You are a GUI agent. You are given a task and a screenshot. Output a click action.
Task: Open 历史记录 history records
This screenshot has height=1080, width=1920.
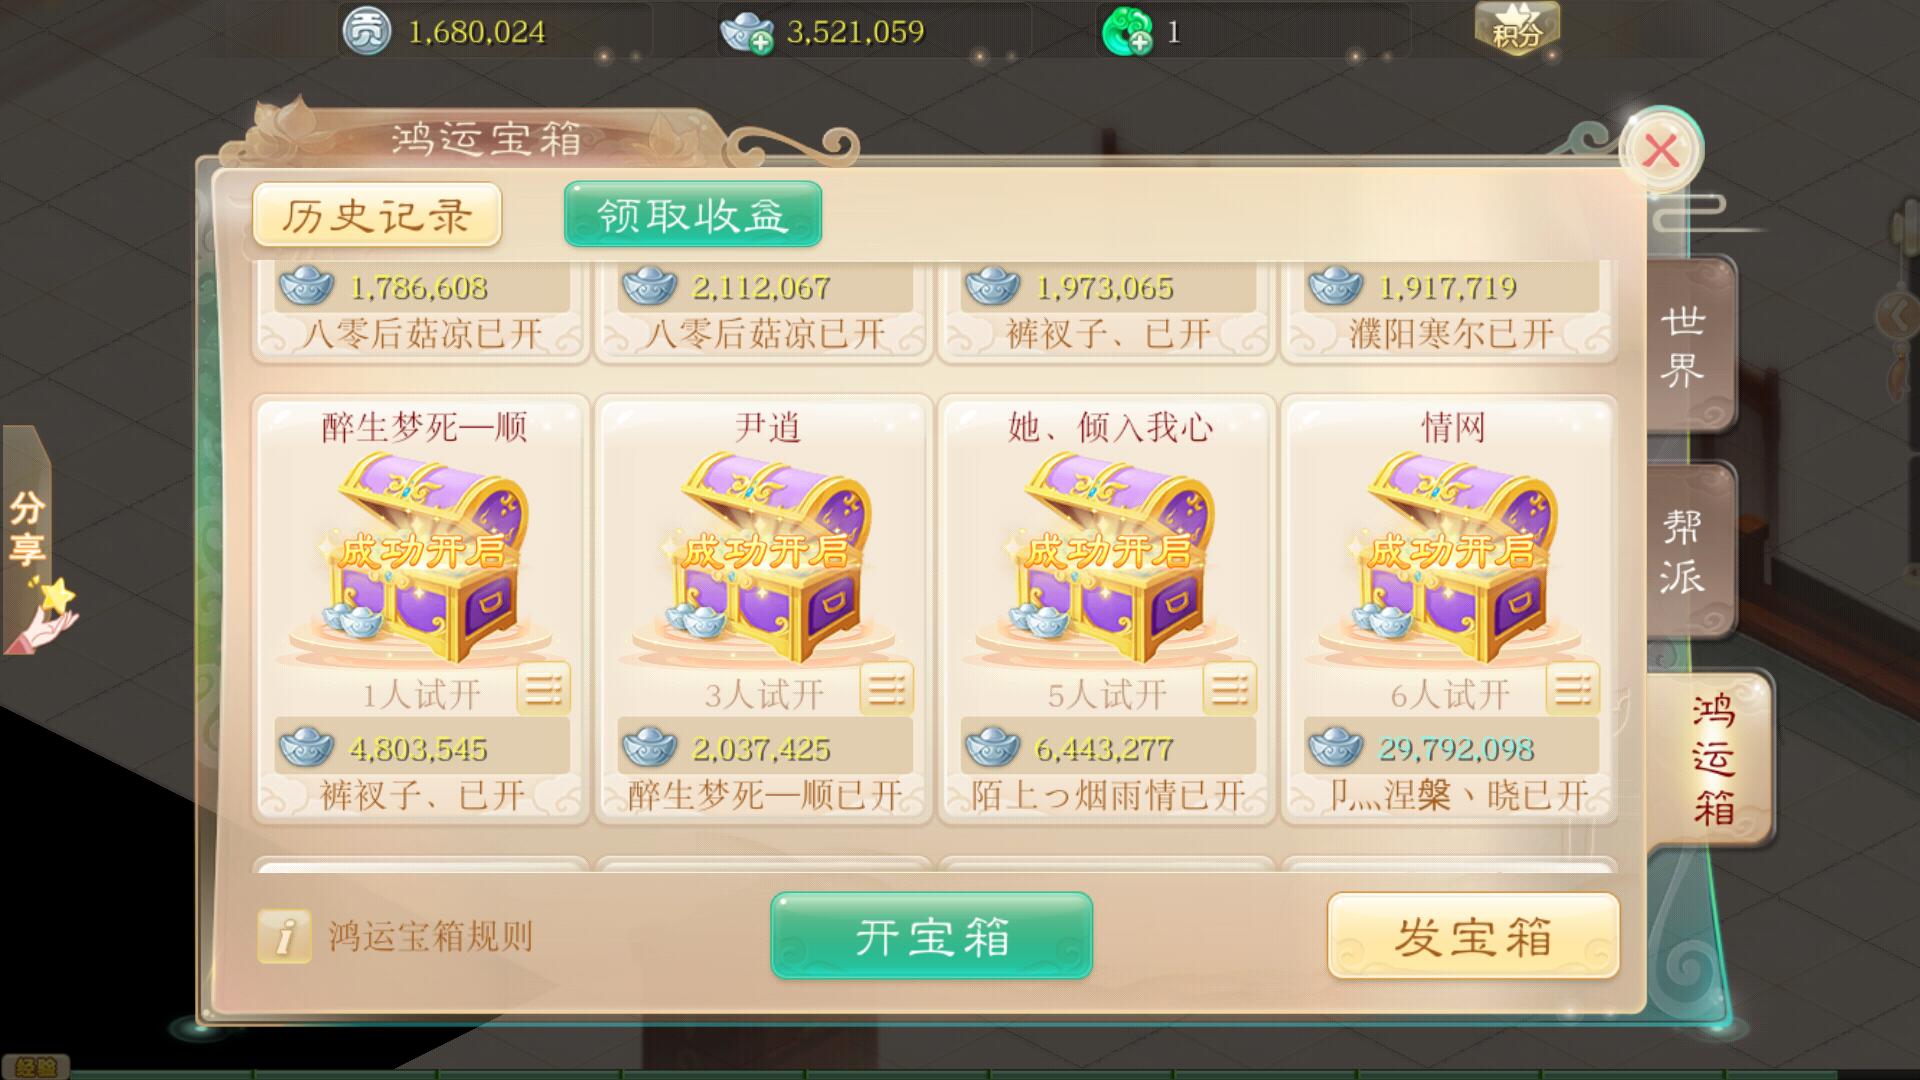377,215
